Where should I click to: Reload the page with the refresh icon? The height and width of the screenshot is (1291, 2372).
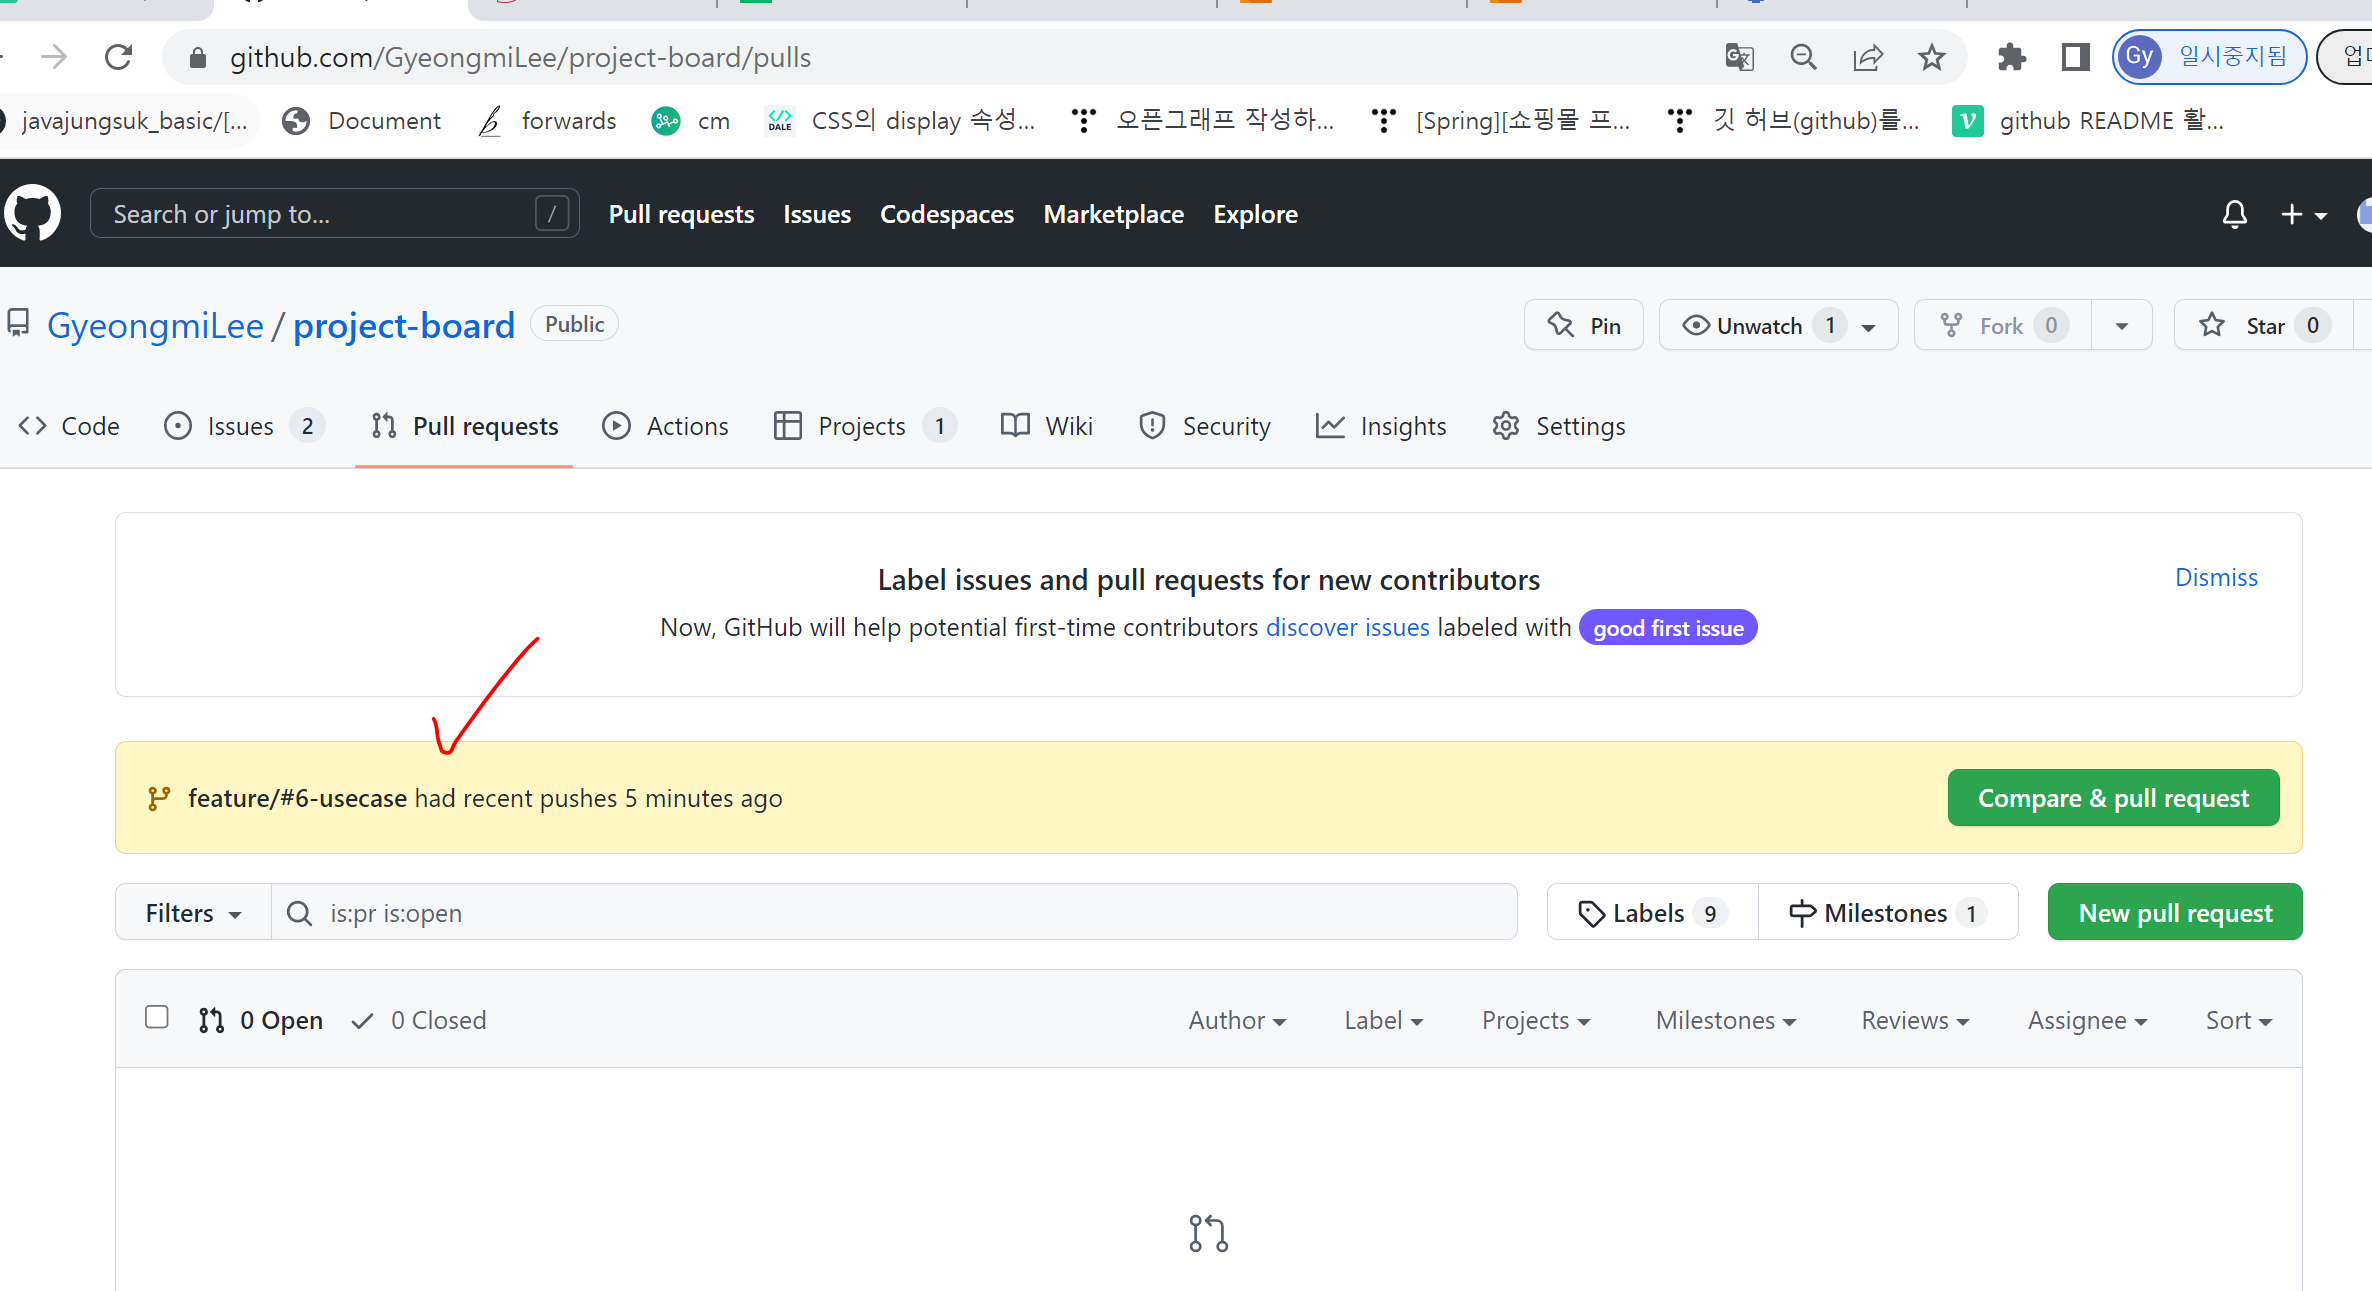point(119,57)
